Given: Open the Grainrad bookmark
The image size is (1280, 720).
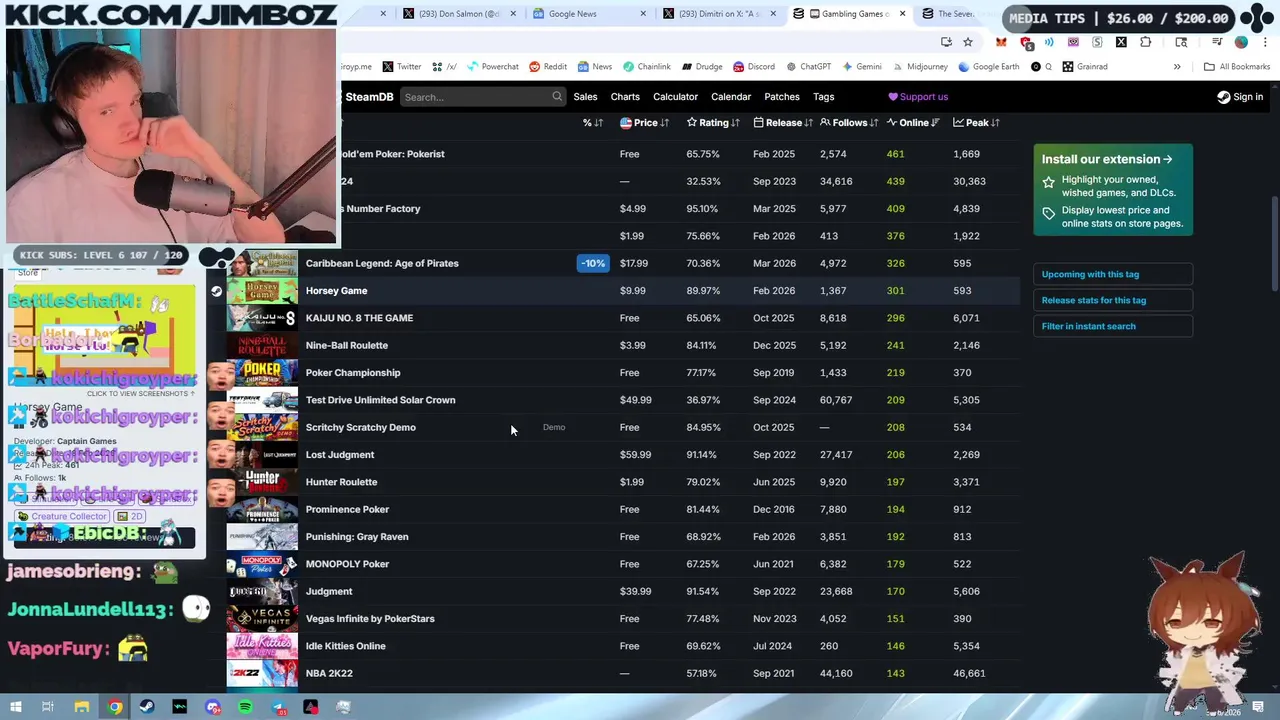Looking at the screenshot, I should (1085, 67).
